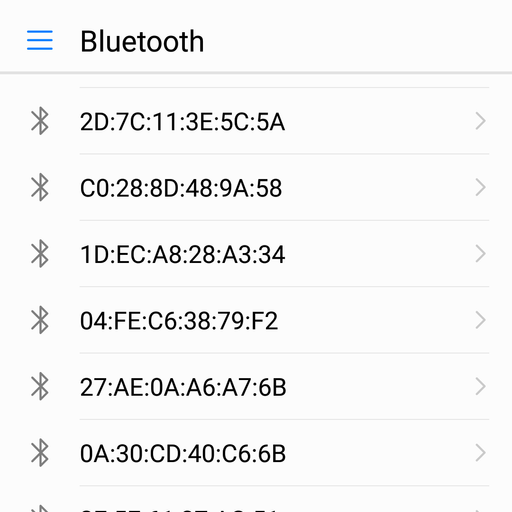This screenshot has width=512, height=512.
Task: Tap the Bluetooth icon beside 2D:7C:11:3E:5C:5A
Action: coord(40,121)
